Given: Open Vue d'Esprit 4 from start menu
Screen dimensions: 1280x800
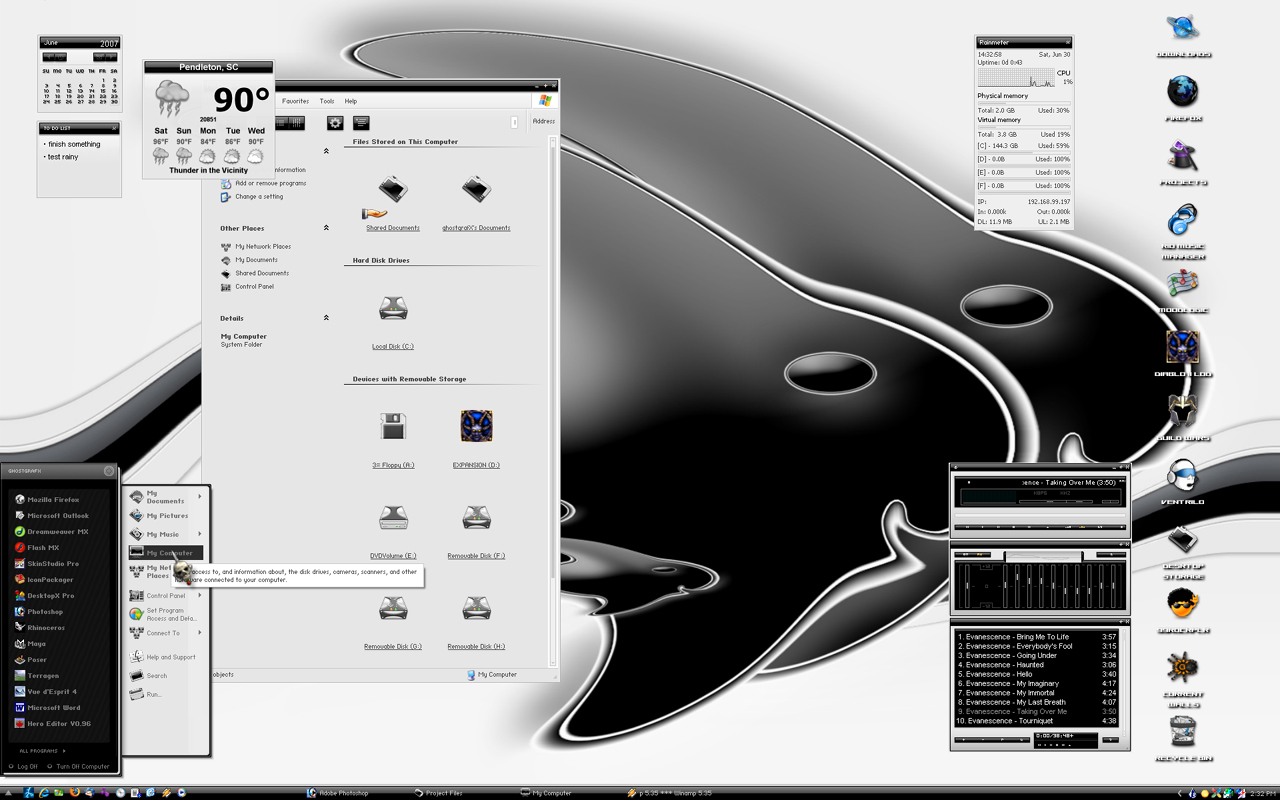Looking at the screenshot, I should [46, 692].
